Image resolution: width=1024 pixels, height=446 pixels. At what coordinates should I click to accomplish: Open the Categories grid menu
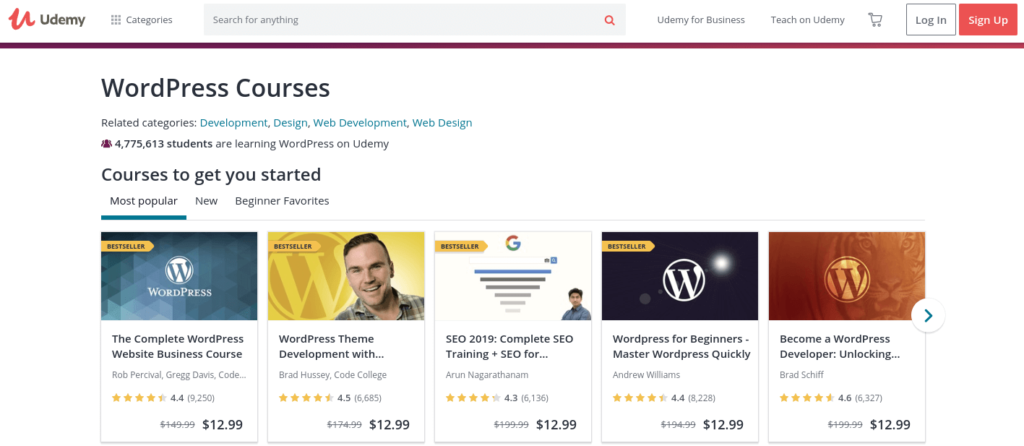tap(141, 20)
